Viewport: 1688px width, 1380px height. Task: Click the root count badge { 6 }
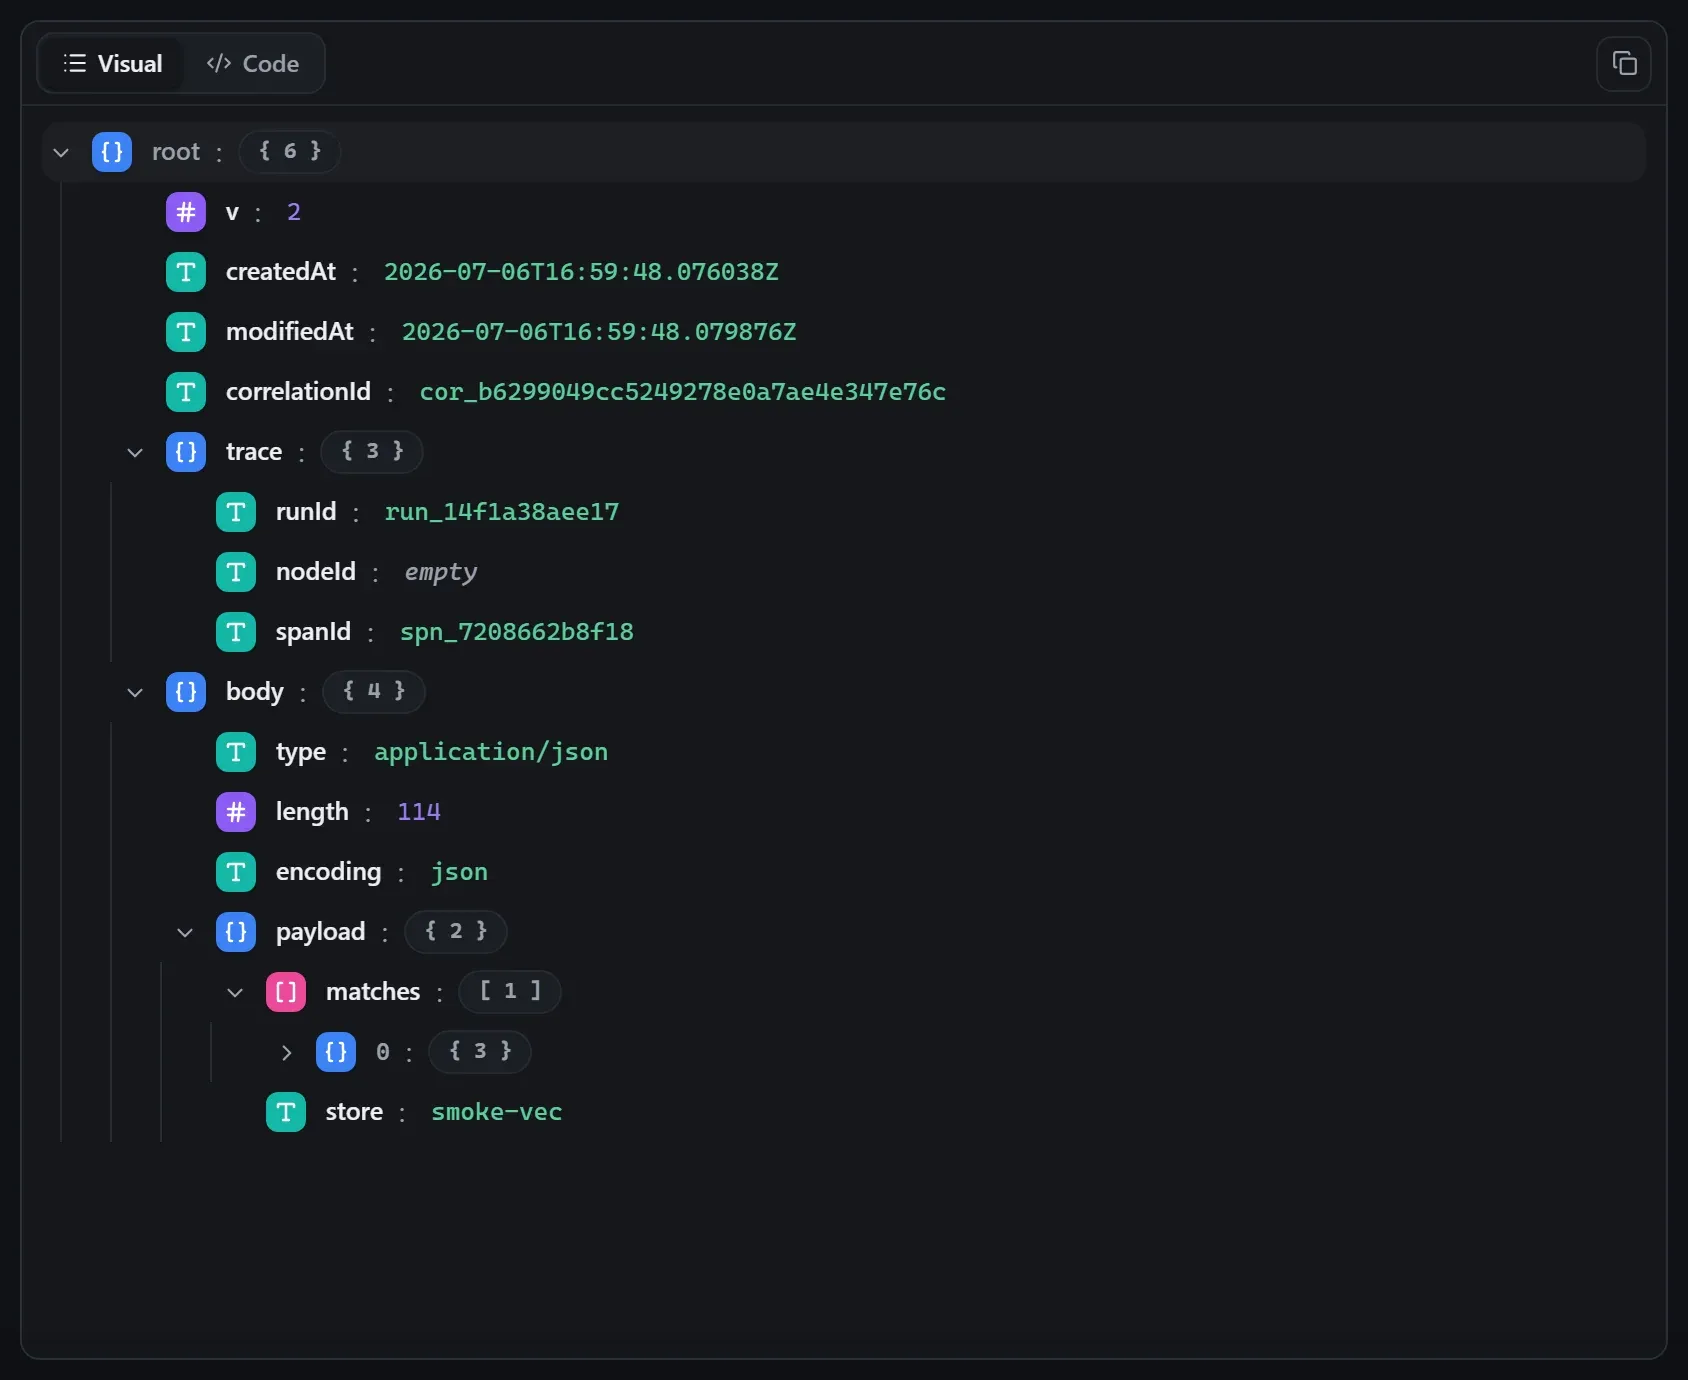290,151
